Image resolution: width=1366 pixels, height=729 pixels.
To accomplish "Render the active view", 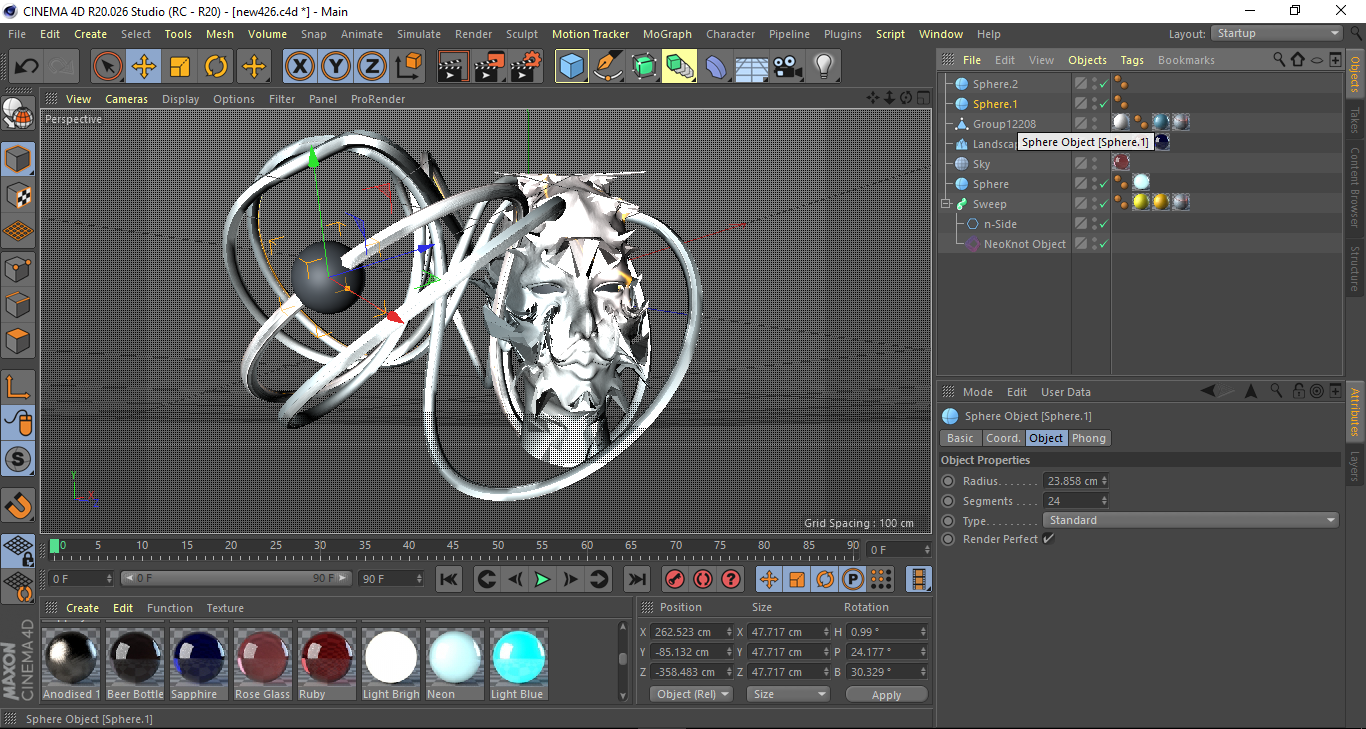I will pos(454,67).
